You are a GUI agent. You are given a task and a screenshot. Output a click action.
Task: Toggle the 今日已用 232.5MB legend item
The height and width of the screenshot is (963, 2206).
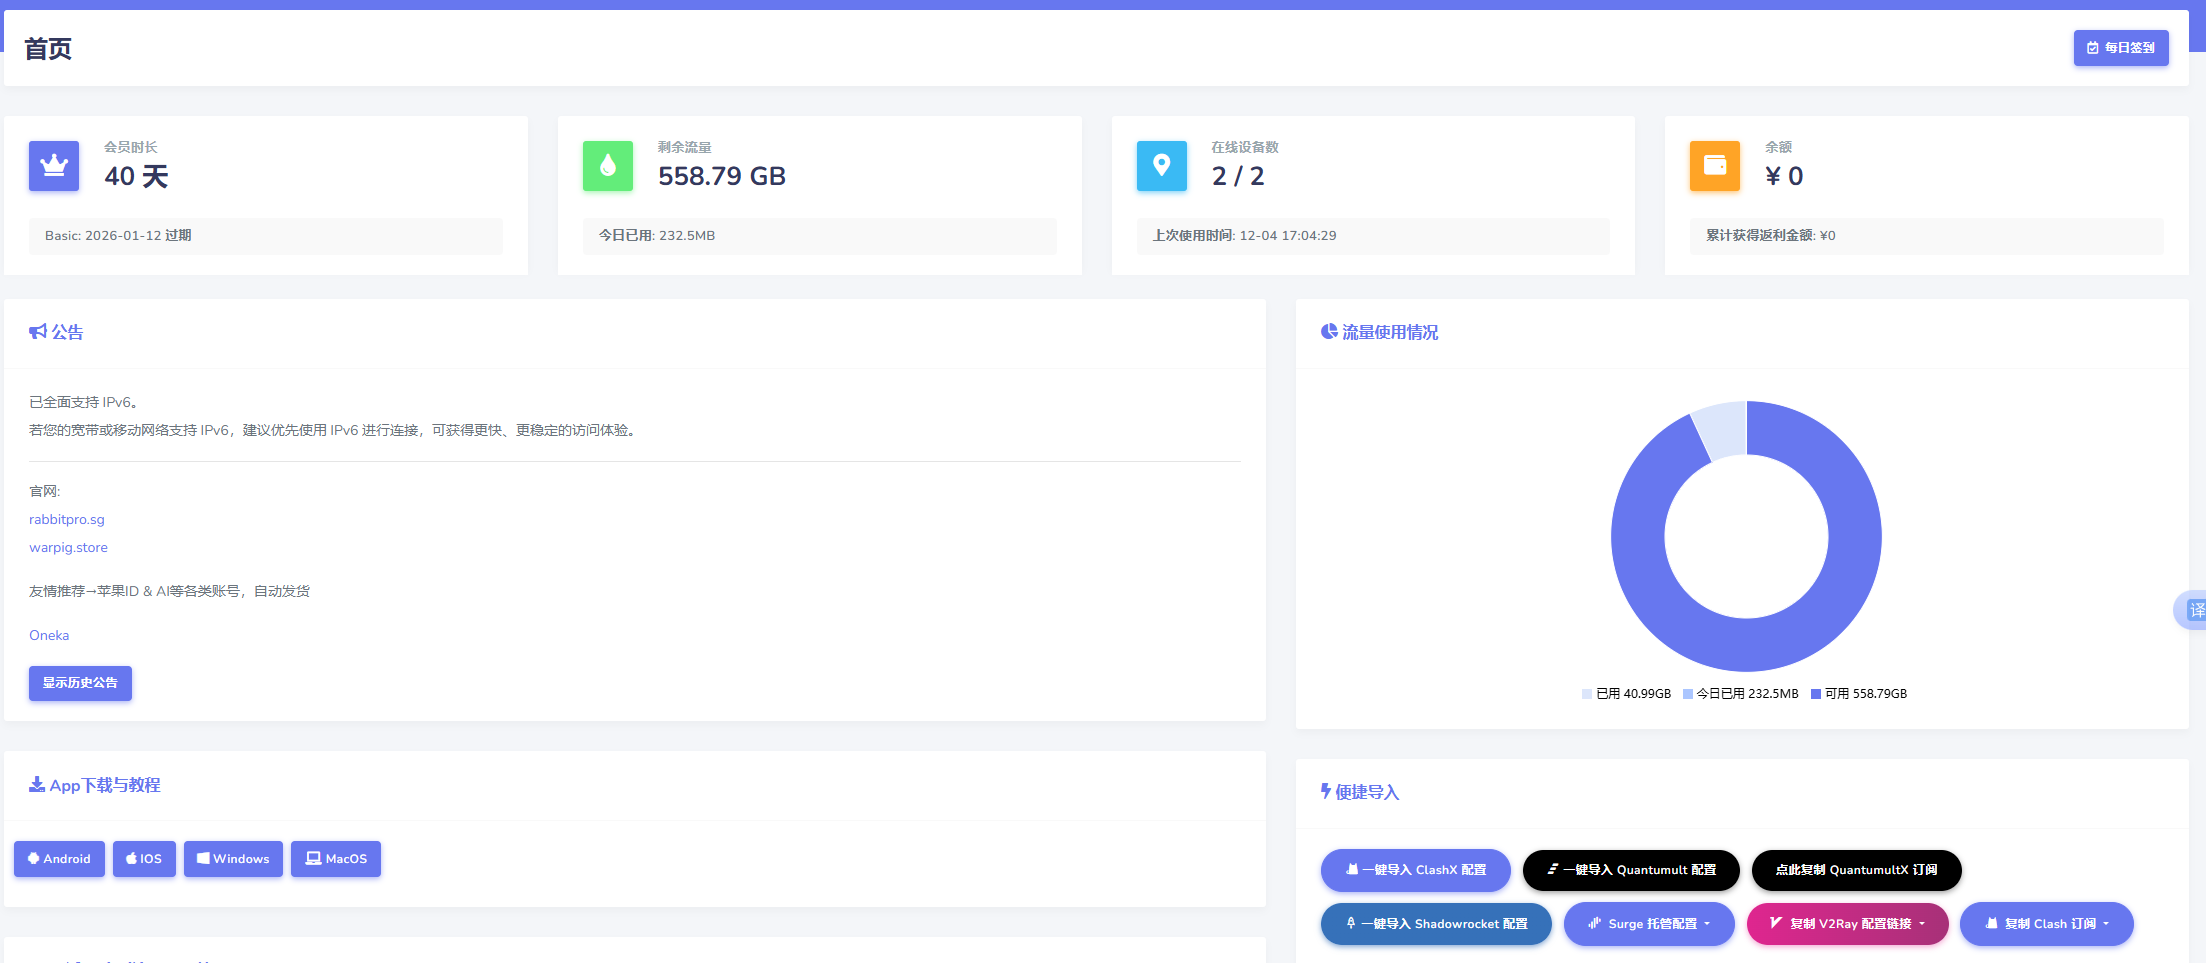click(1740, 694)
